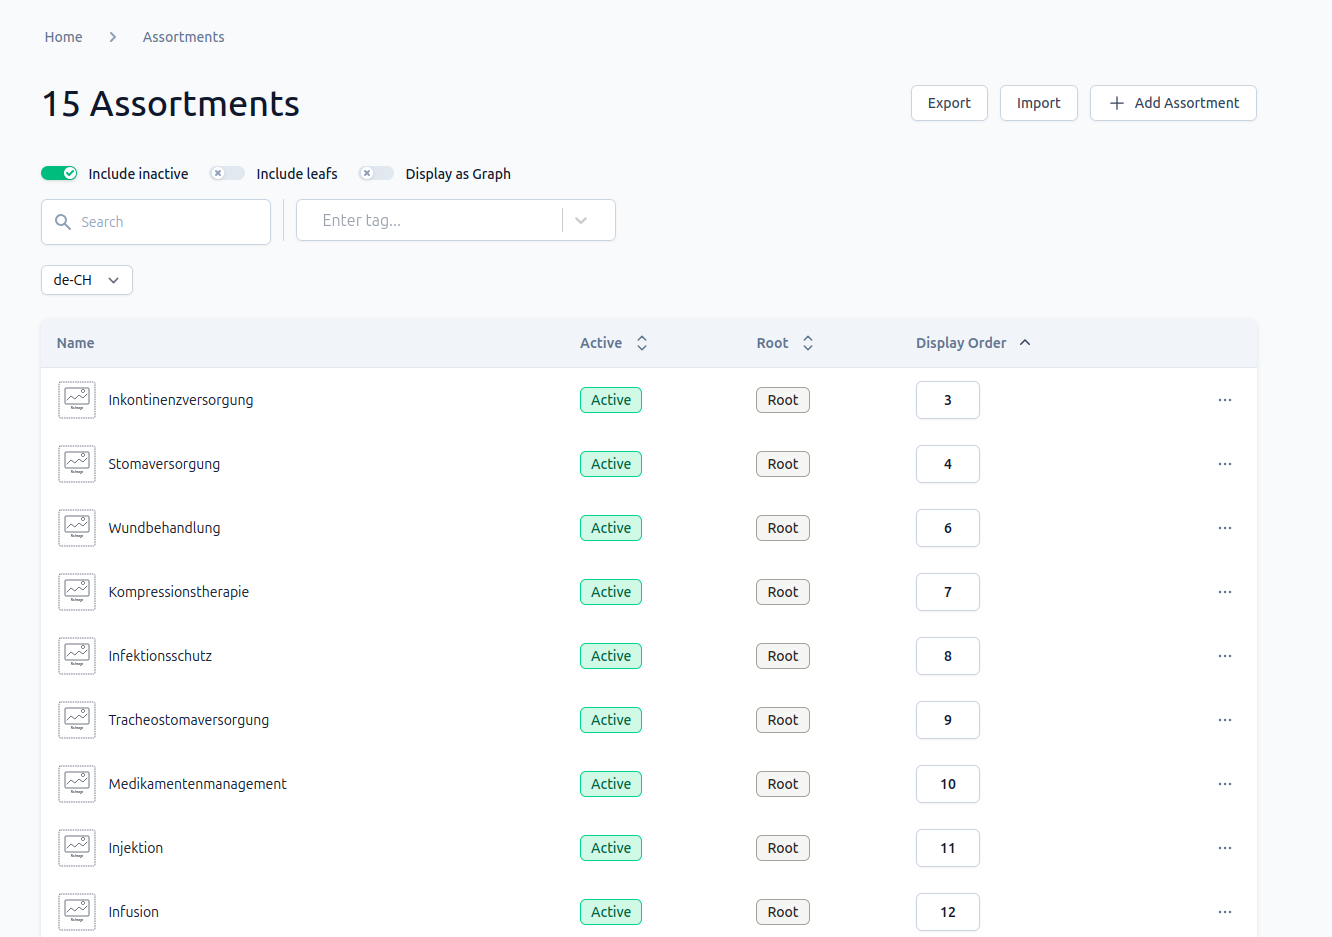This screenshot has height=937, width=1332.
Task: Enable the Include leafs toggle
Action: coord(227,173)
